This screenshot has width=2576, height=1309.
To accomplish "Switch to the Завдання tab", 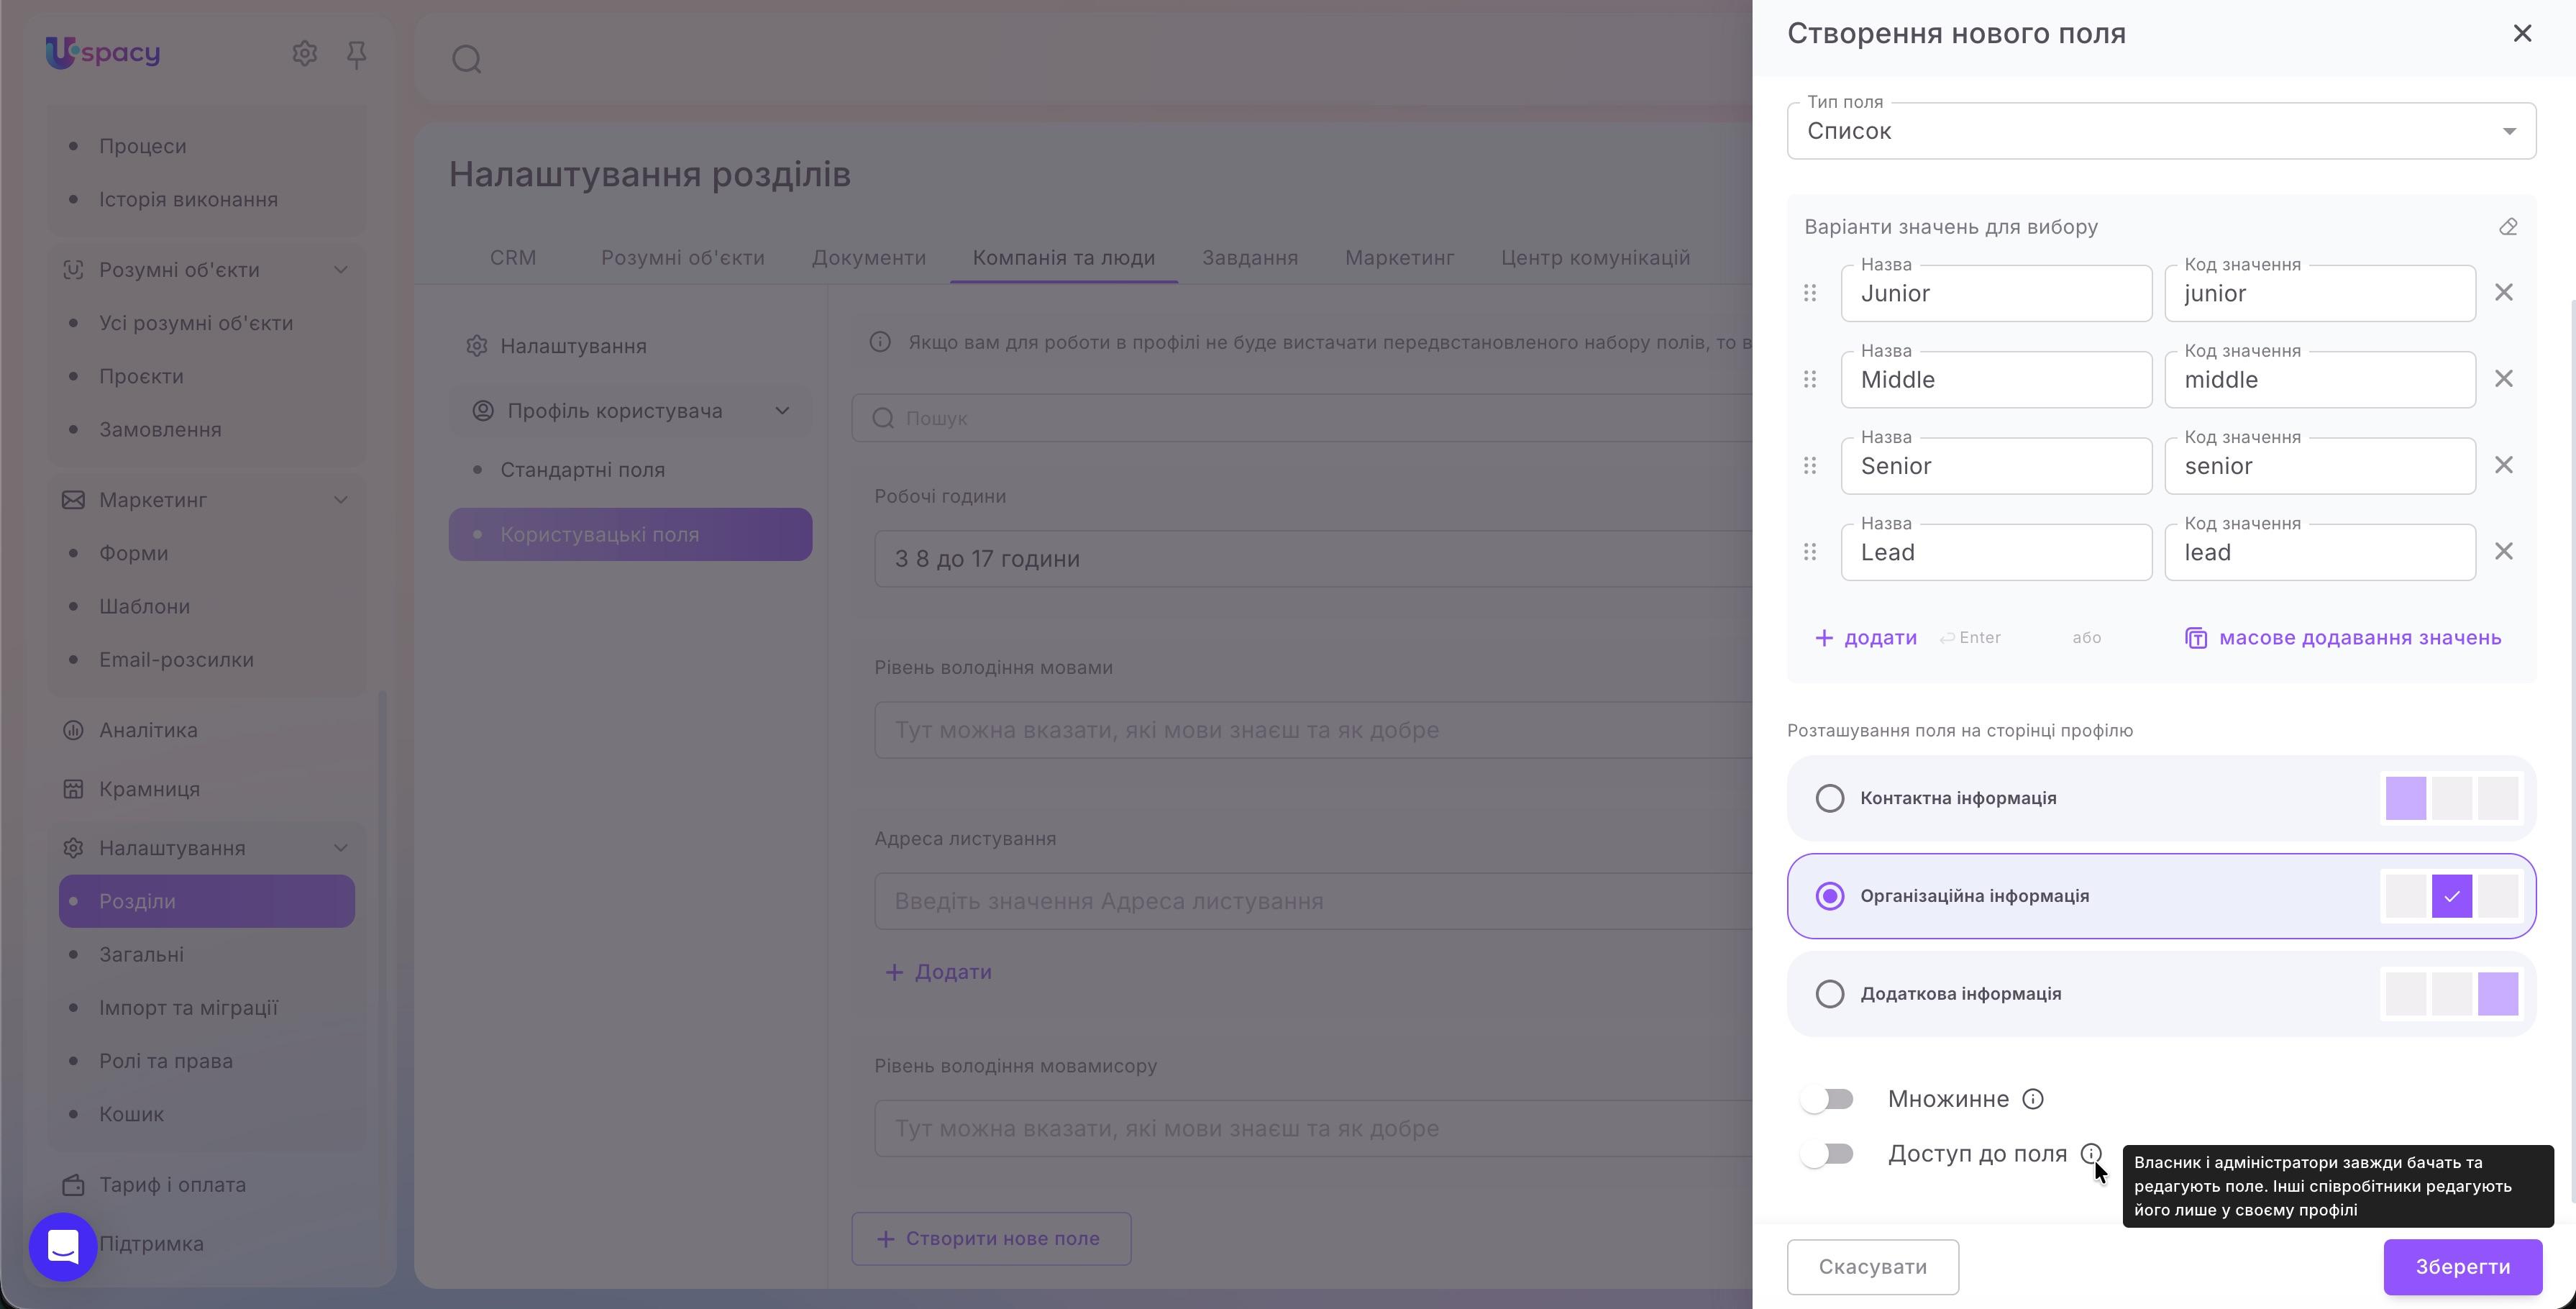I will pos(1250,258).
